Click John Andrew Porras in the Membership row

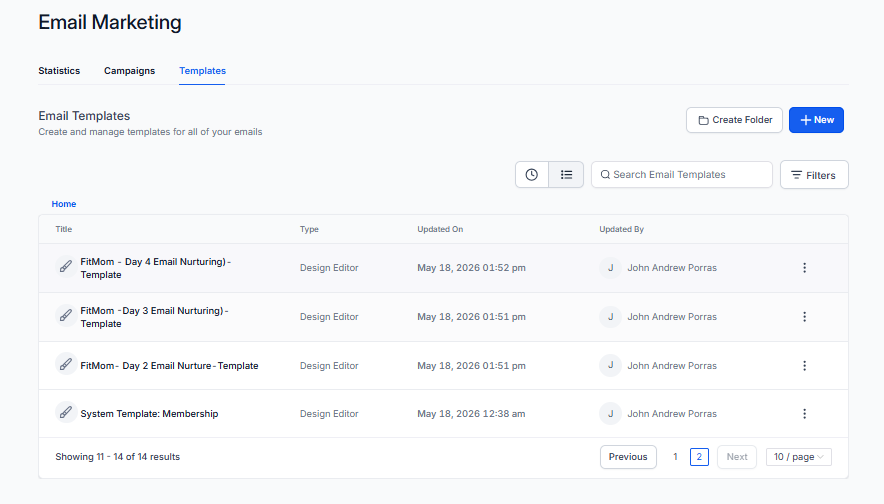[x=672, y=414]
